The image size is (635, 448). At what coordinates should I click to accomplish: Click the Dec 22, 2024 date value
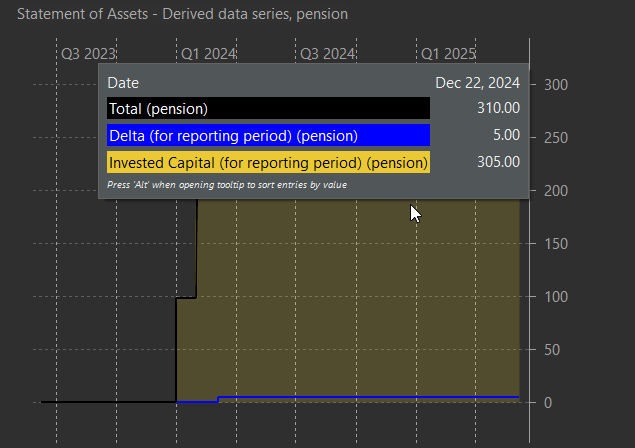click(477, 83)
